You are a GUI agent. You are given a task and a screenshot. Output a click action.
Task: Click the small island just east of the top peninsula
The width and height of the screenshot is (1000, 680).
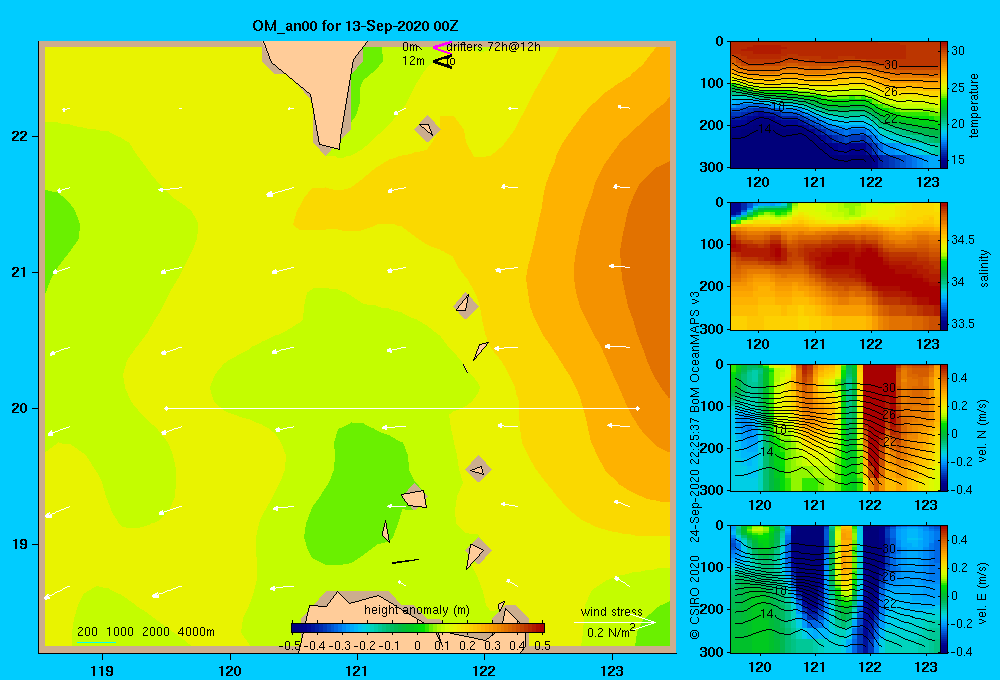tap(427, 129)
